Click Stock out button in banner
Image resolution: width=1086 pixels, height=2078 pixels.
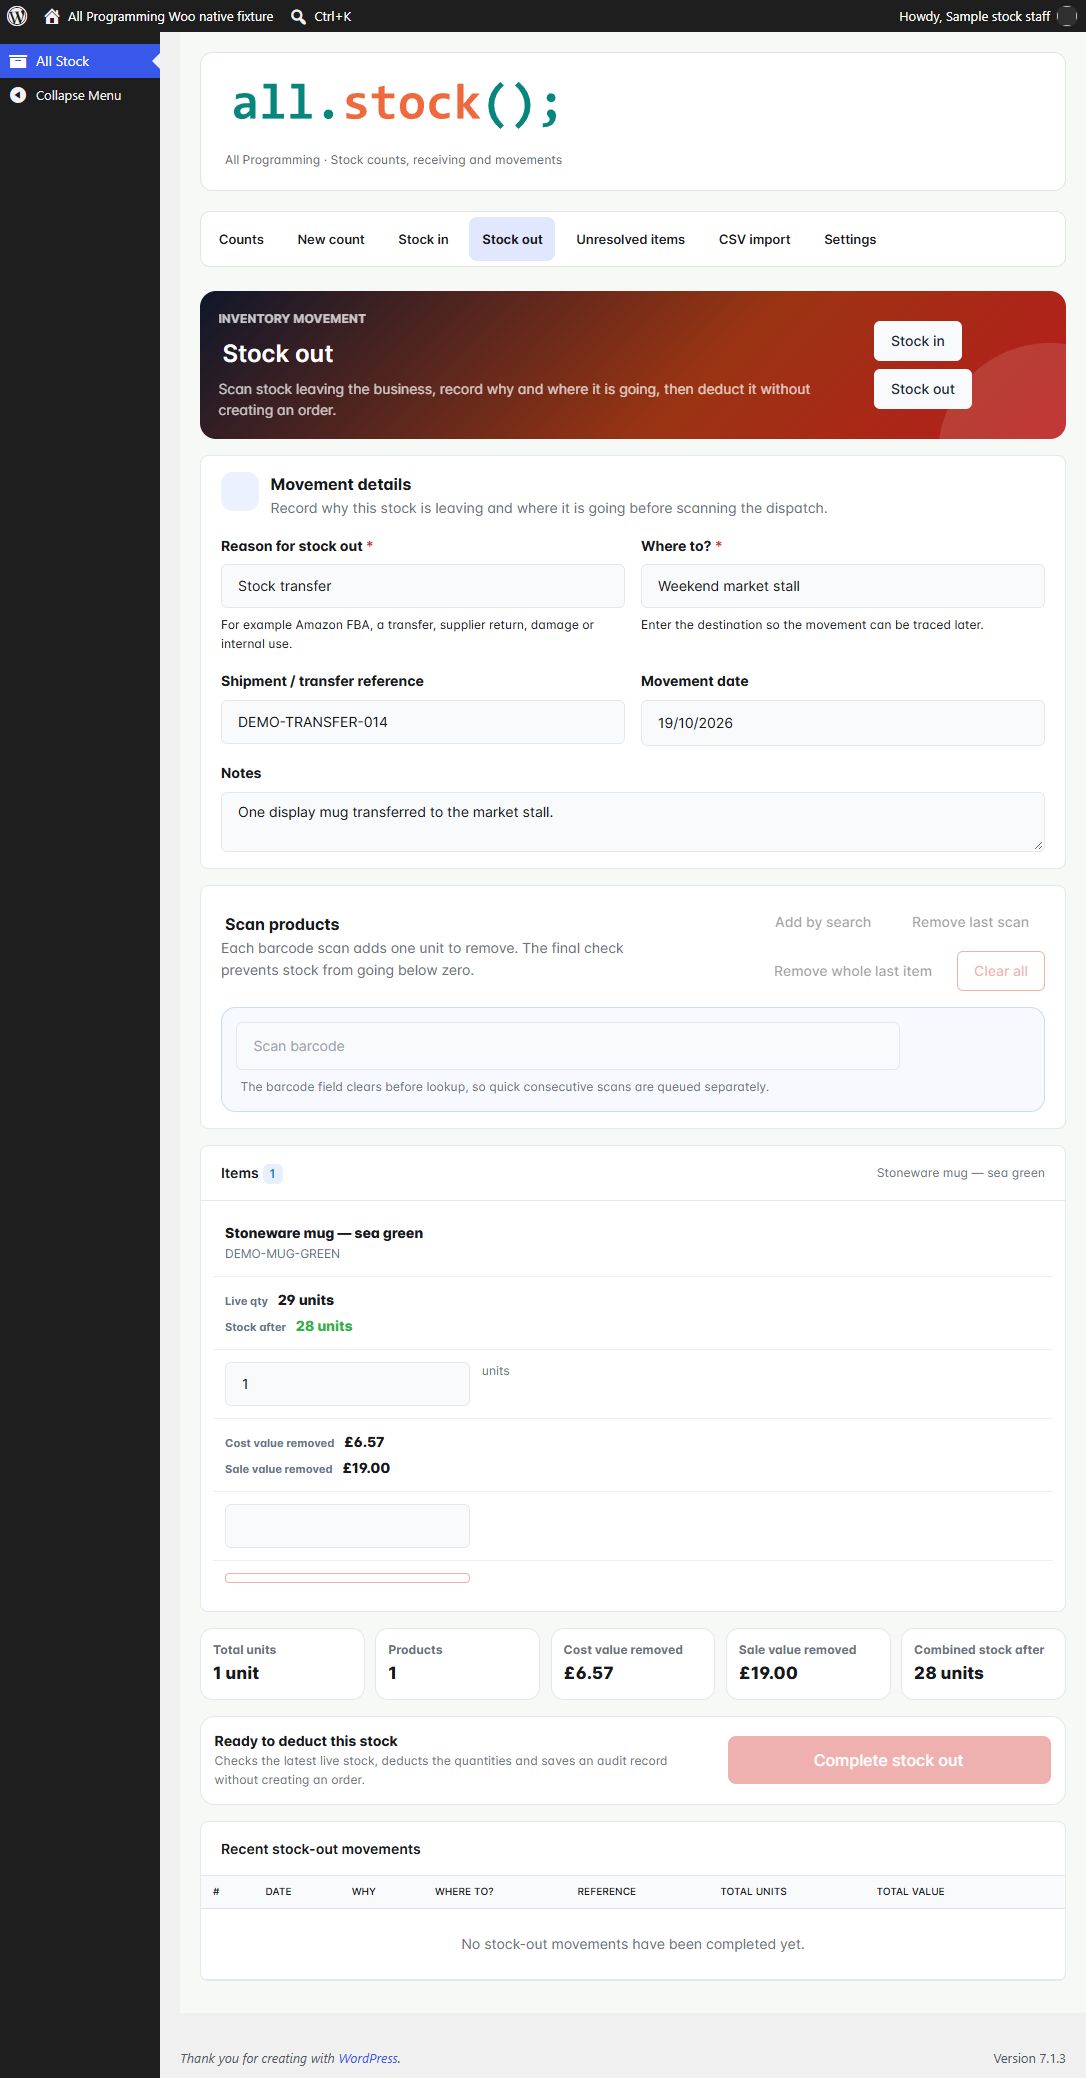(923, 389)
